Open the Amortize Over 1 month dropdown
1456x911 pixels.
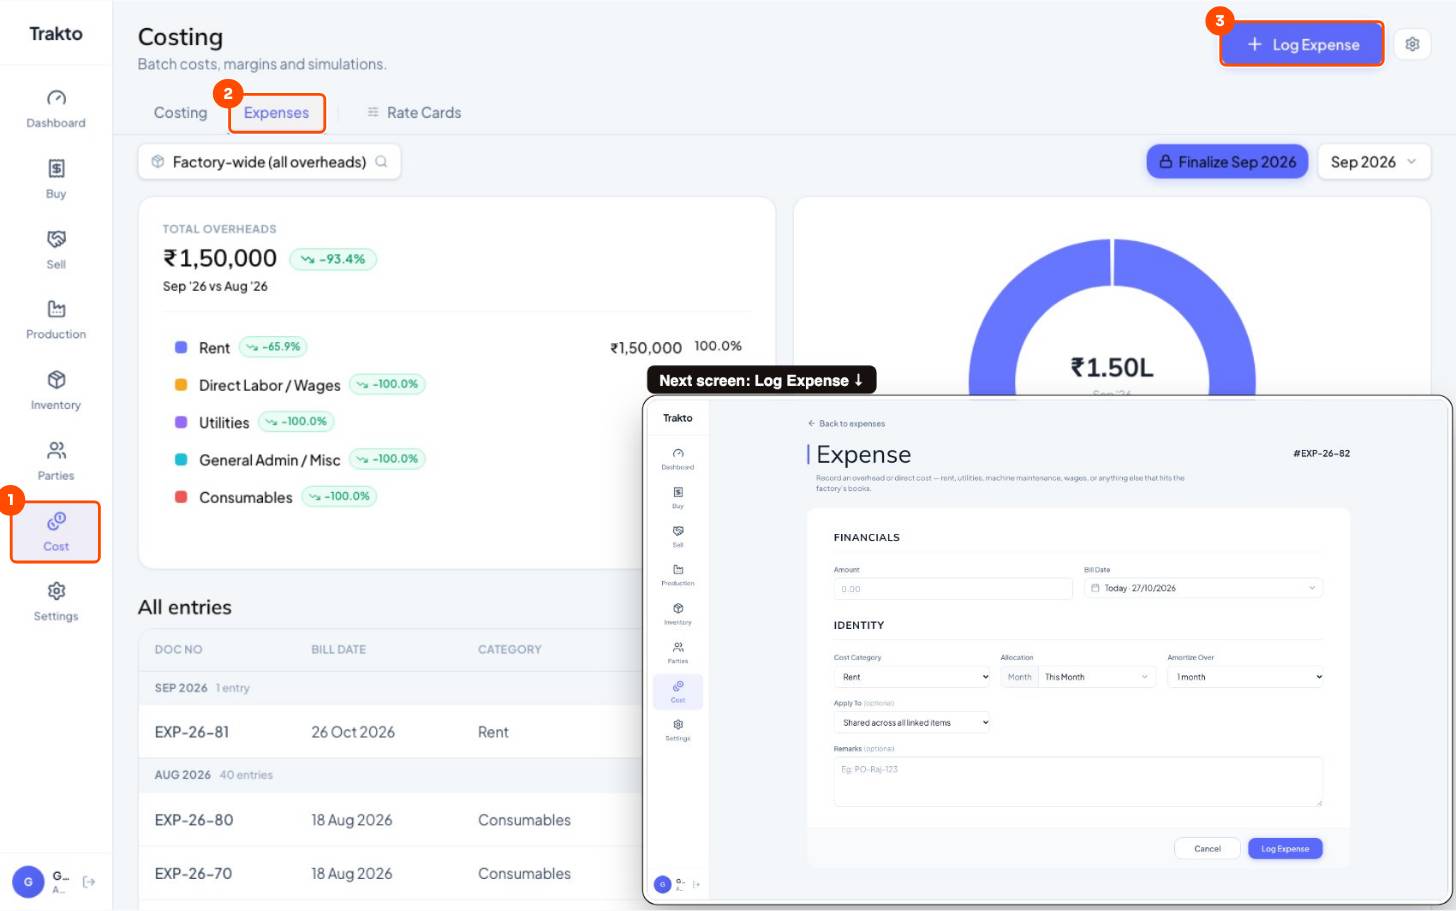[1246, 677]
